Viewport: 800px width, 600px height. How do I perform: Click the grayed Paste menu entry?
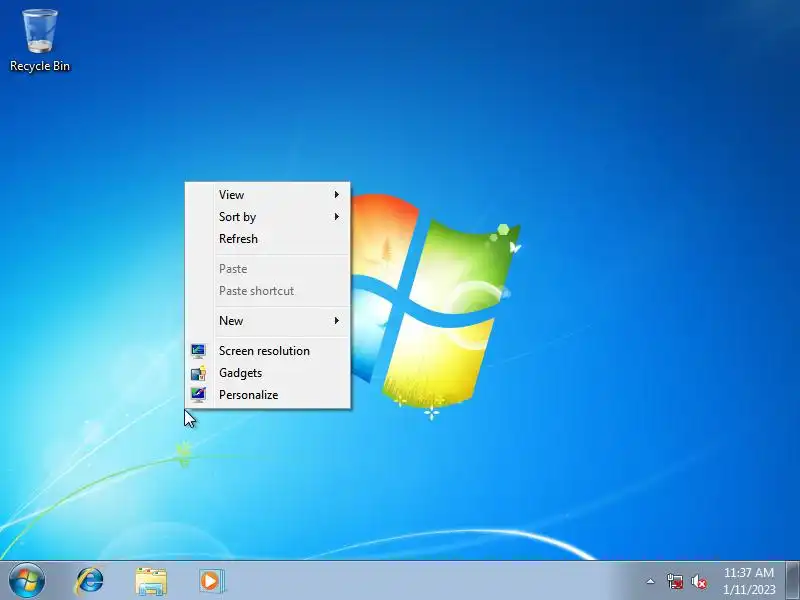tap(267, 268)
